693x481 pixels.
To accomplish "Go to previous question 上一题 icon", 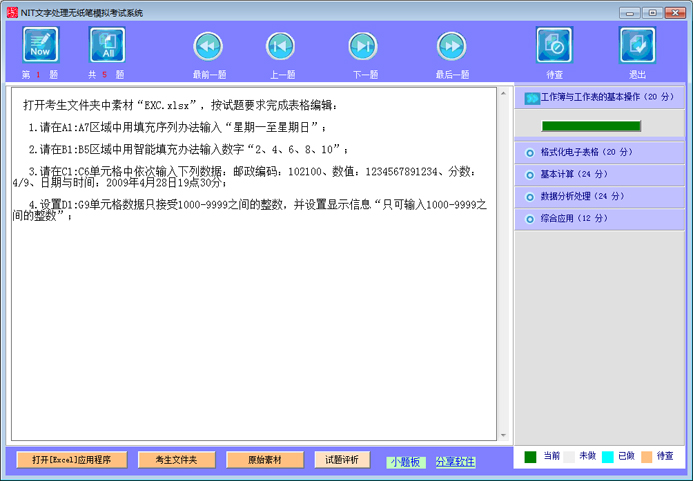I will 281,46.
